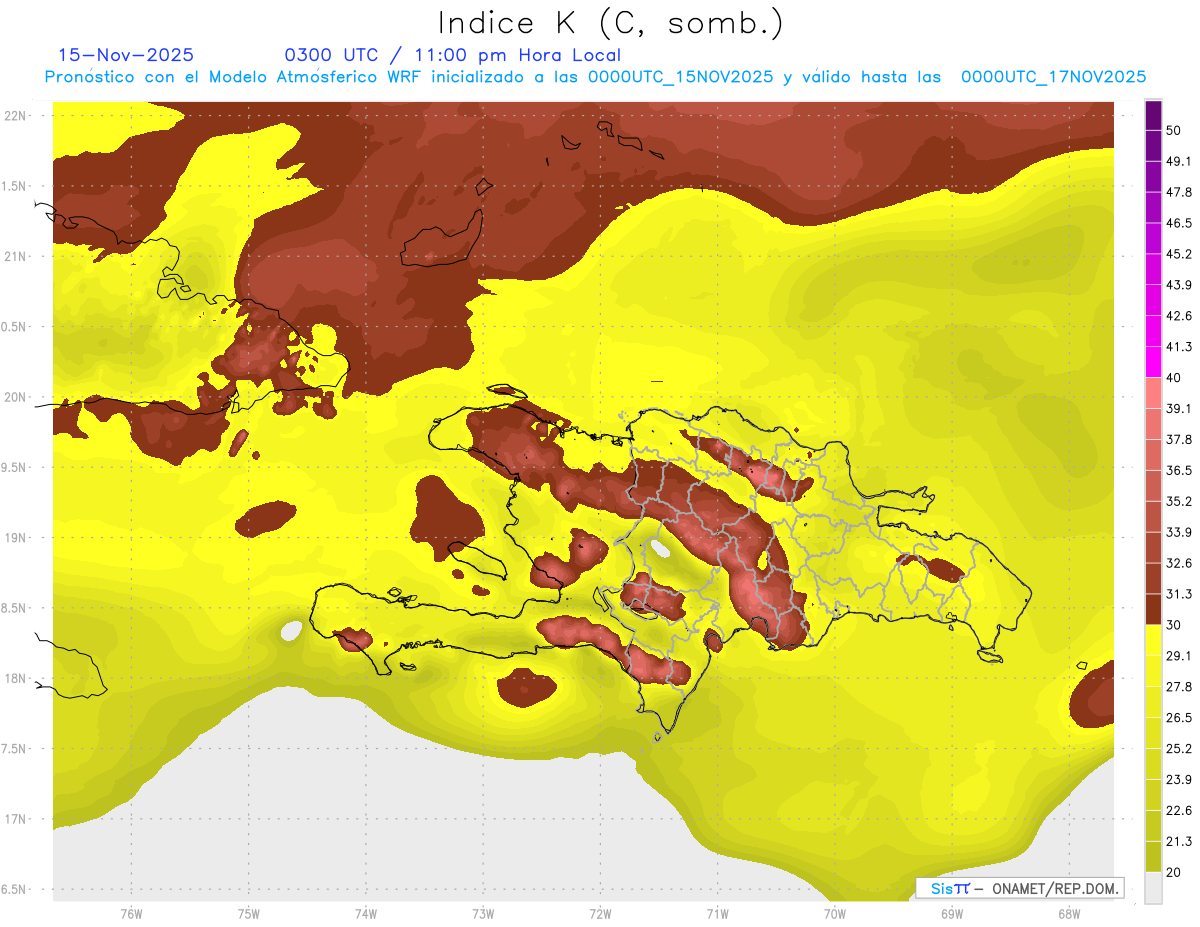
Task: Click the '25.2' colorbar label
Action: click(x=1179, y=749)
